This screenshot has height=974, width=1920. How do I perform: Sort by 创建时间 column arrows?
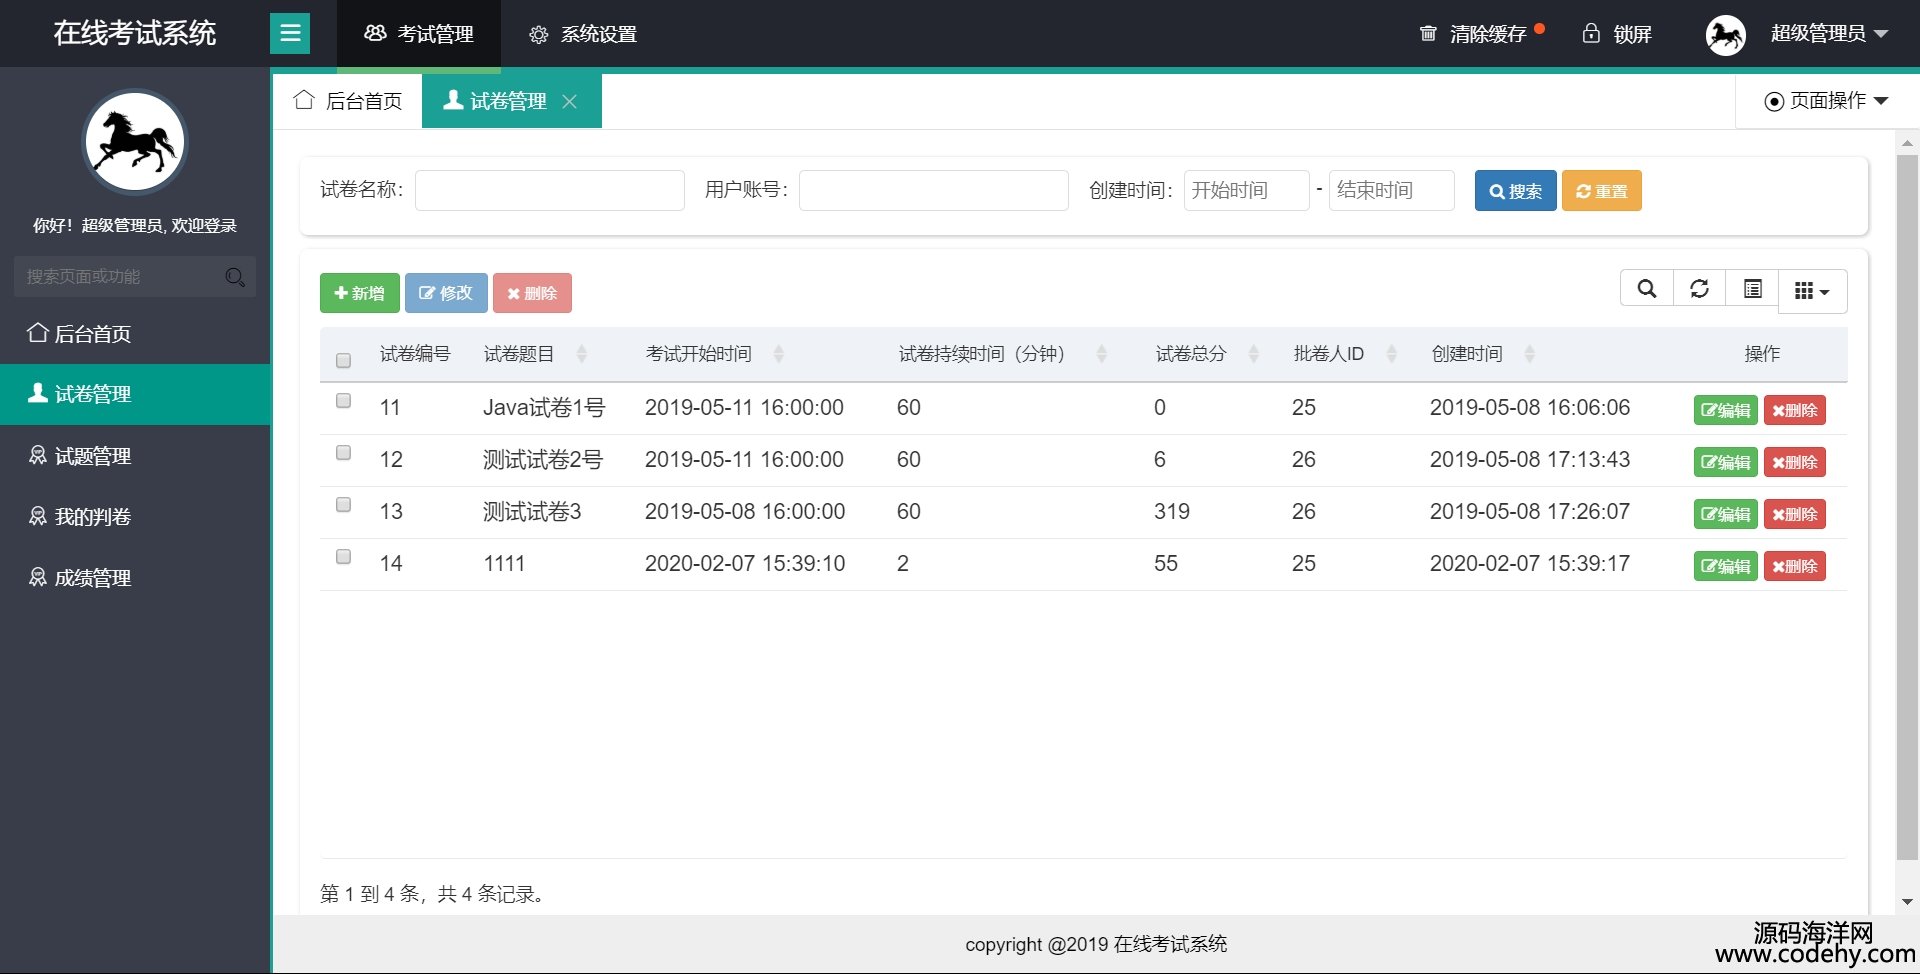pos(1529,354)
